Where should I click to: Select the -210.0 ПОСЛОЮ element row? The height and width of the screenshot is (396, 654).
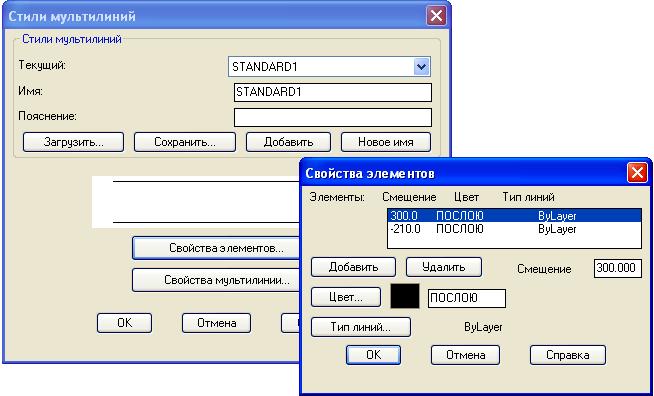(514, 229)
